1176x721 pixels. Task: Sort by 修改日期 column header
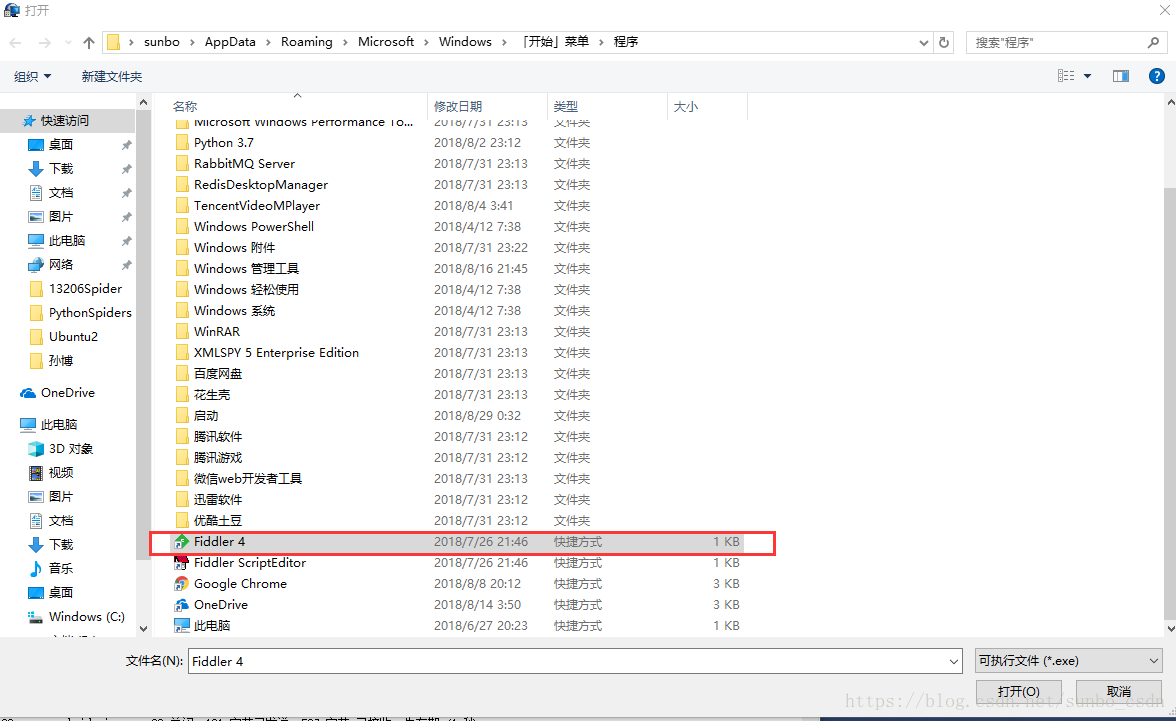458,107
